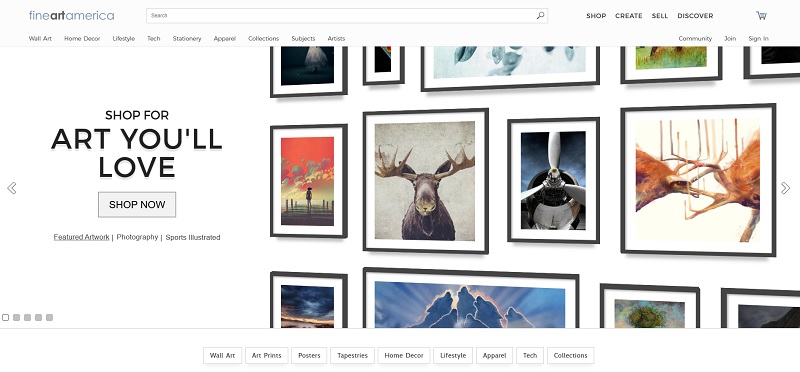Open the Featured Artwork link

tap(82, 237)
